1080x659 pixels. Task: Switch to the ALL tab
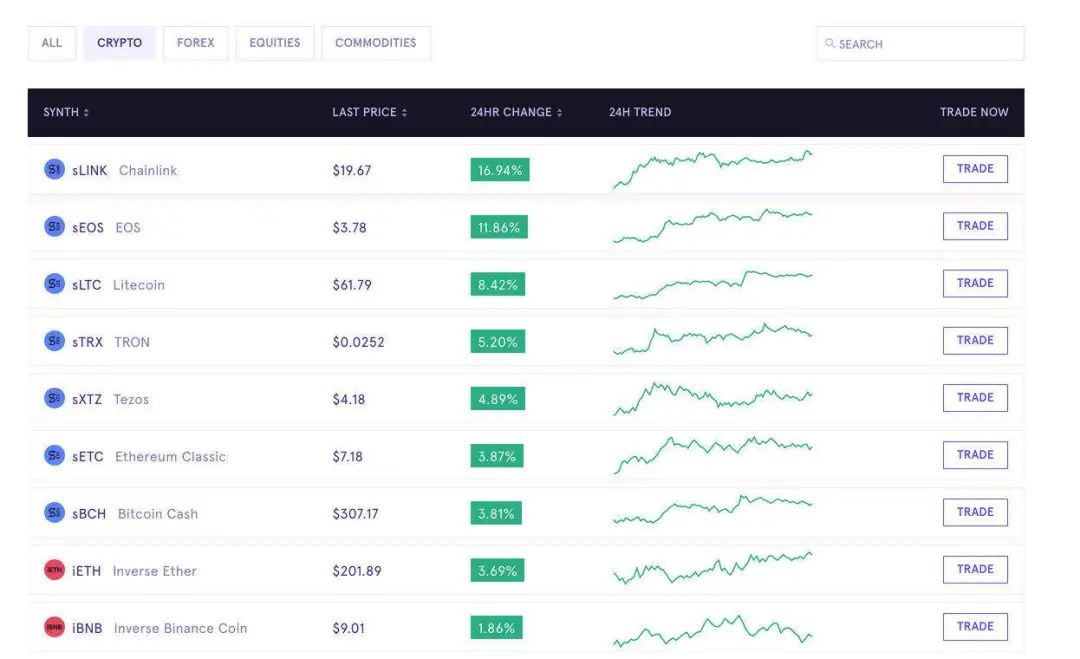52,43
